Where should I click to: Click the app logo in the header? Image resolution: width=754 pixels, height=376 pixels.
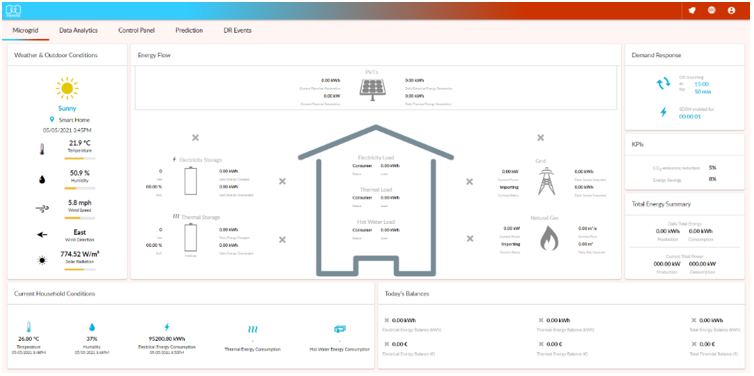pos(14,10)
